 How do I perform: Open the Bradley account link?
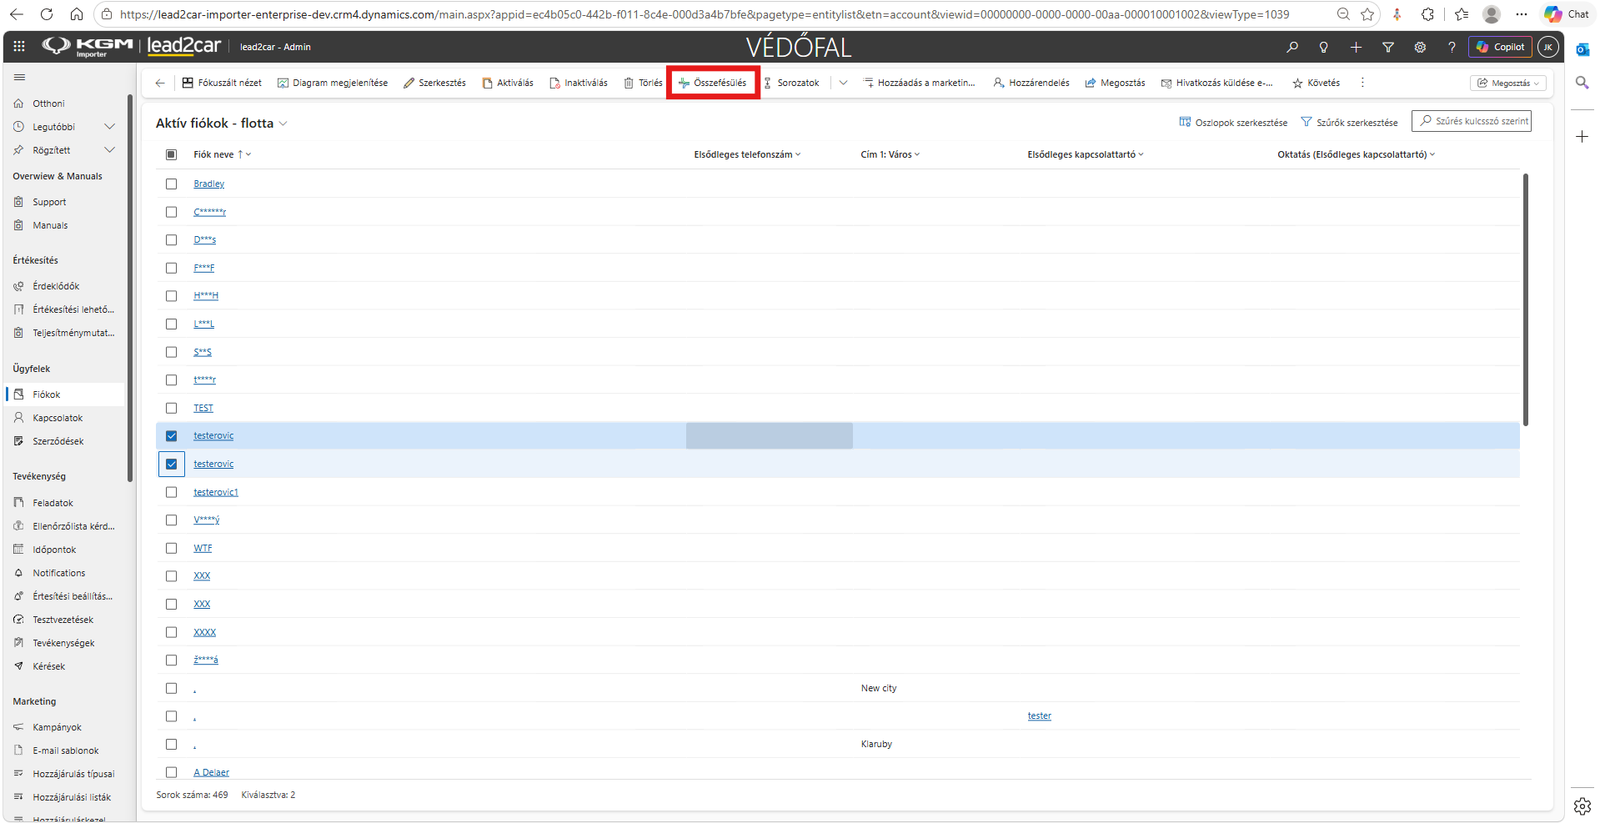tap(209, 184)
